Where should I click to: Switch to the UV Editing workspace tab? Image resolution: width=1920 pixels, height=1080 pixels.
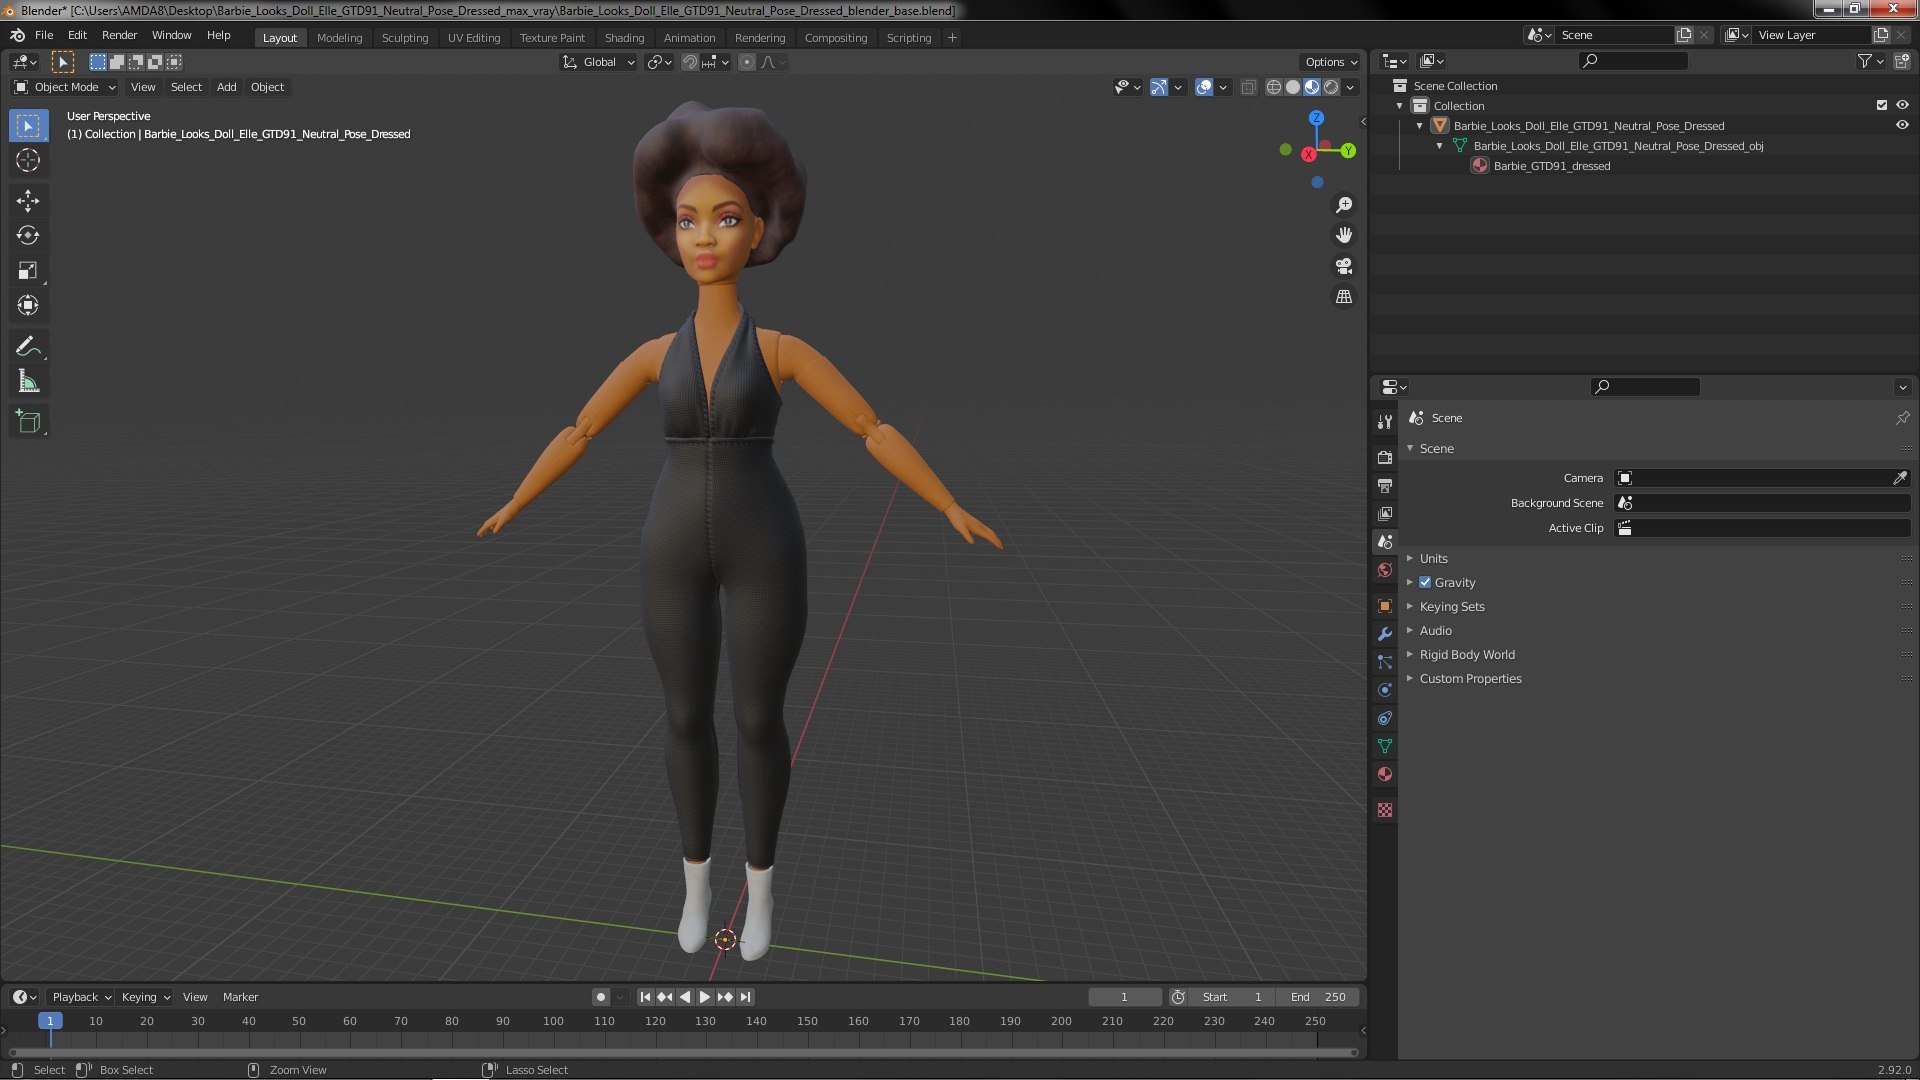pos(474,38)
